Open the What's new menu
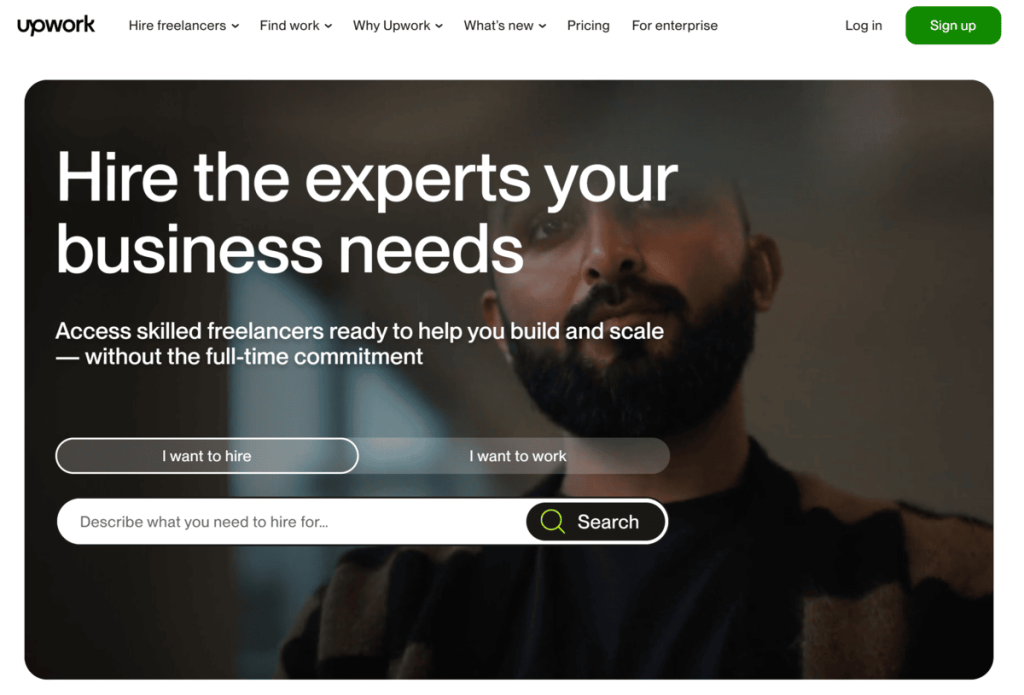Viewport: 1024px width, 695px height. (505, 25)
